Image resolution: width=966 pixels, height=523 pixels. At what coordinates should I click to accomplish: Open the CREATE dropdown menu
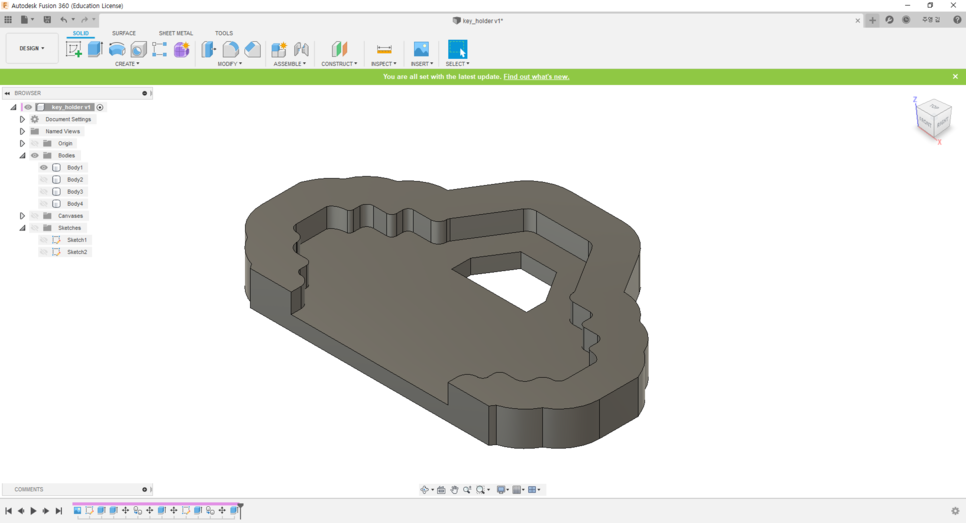[x=127, y=63]
